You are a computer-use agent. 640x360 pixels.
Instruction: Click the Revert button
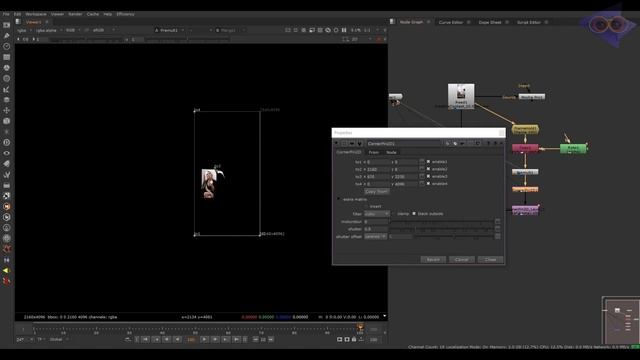pyautogui.click(x=433, y=260)
